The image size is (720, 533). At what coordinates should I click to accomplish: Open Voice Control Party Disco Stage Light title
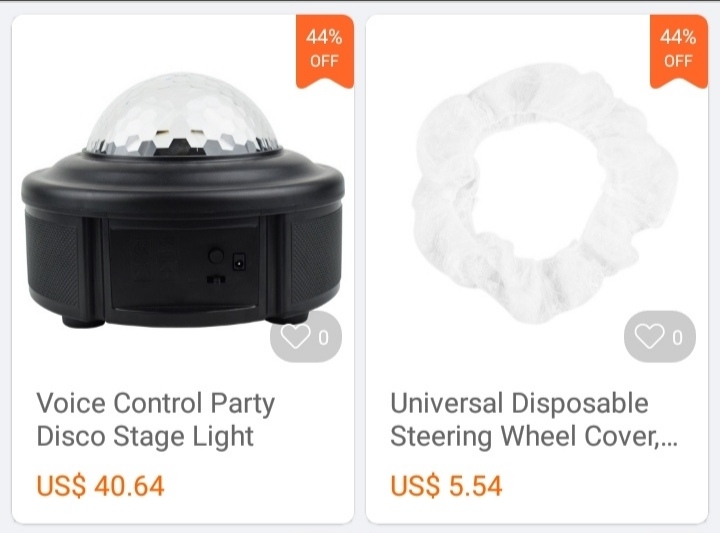point(156,420)
